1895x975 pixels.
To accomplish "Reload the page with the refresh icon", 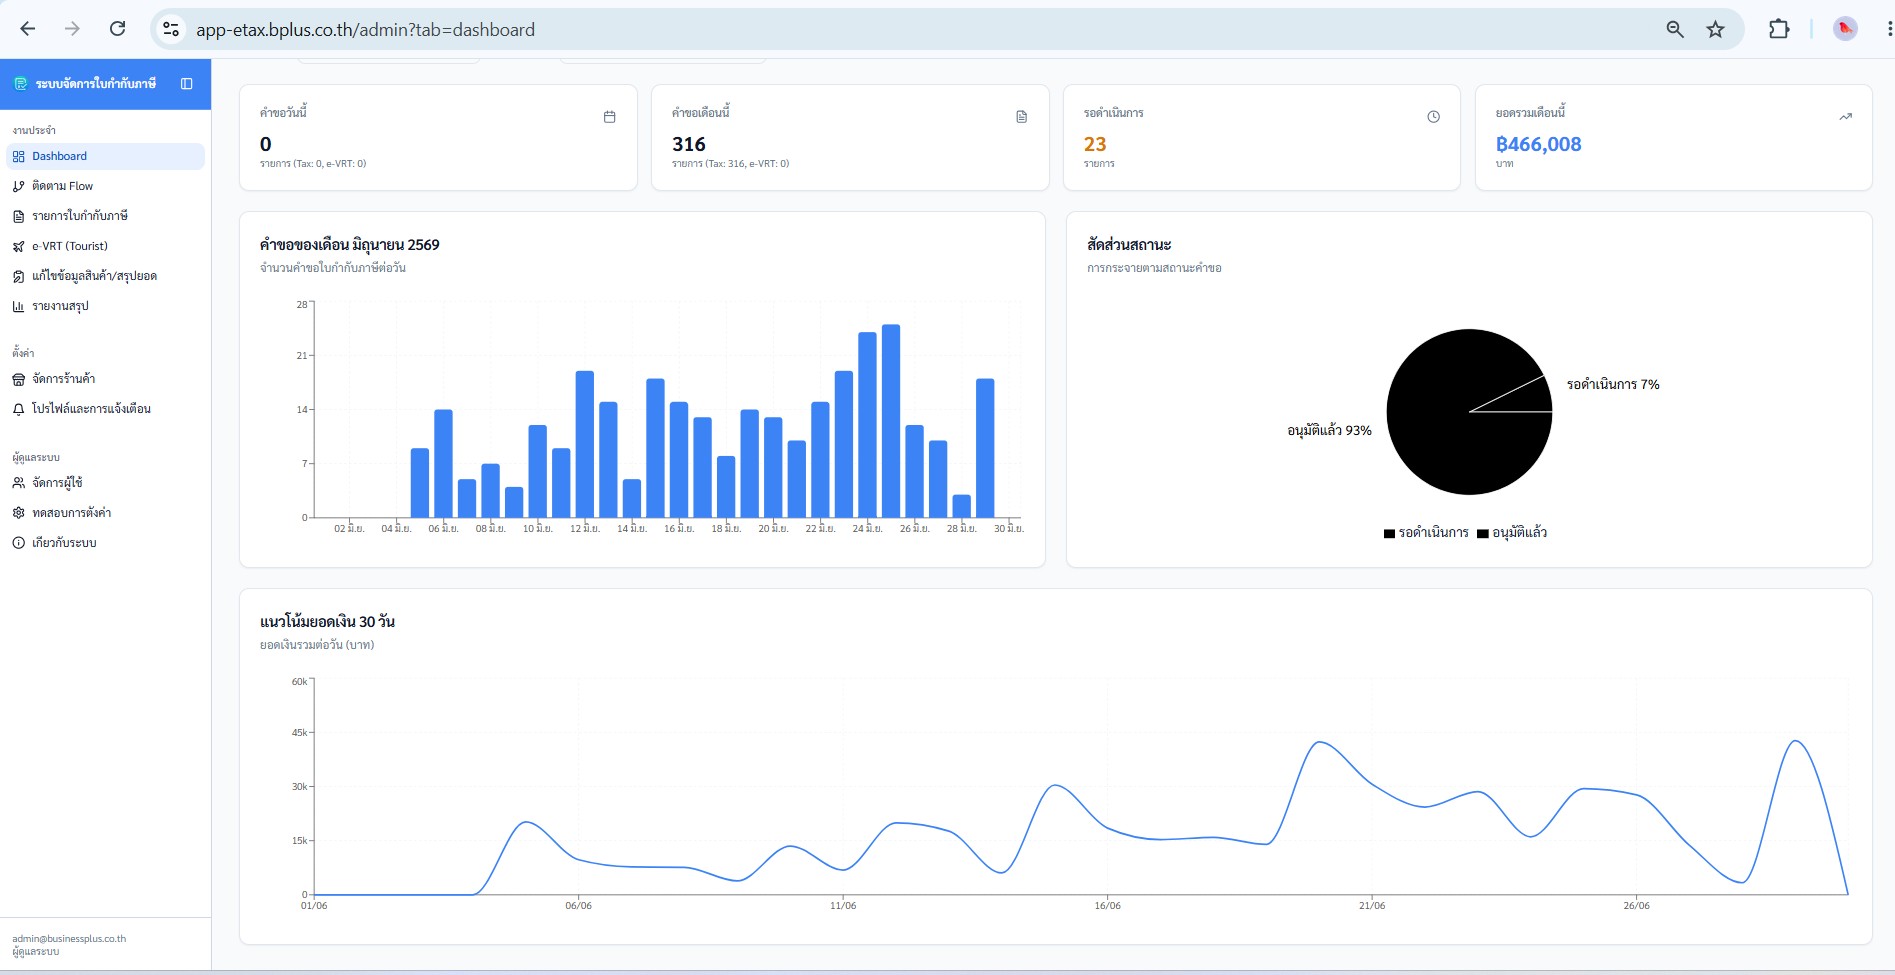I will pyautogui.click(x=117, y=29).
